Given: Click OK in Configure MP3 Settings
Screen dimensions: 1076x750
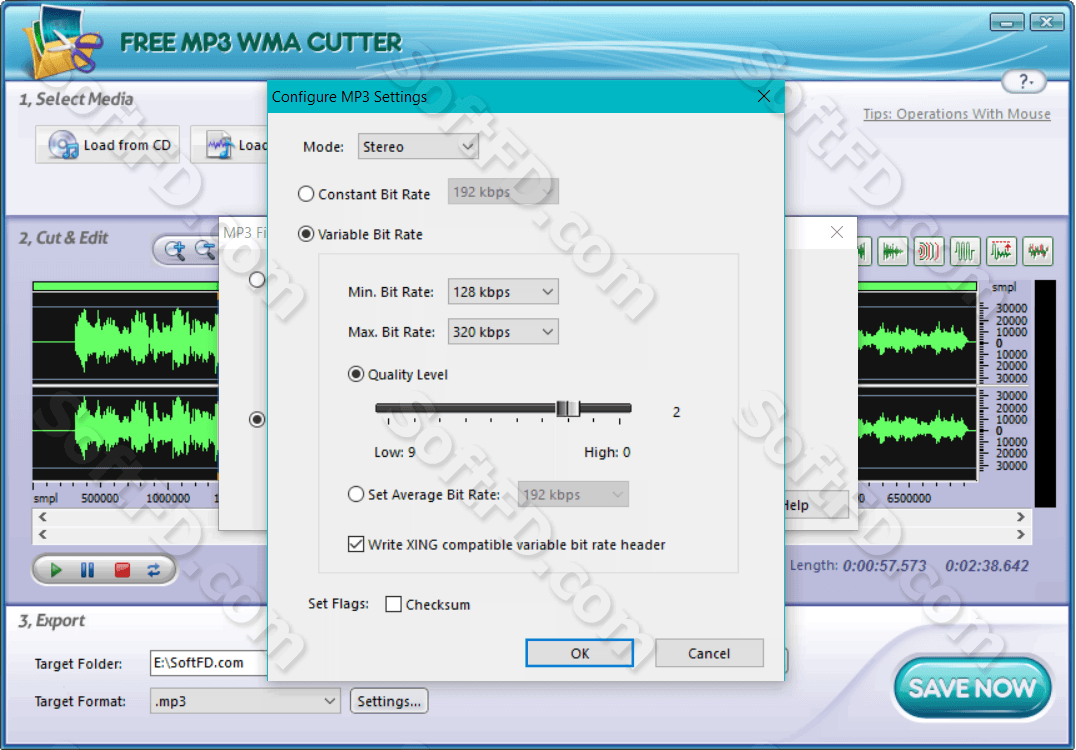Looking at the screenshot, I should click(579, 653).
